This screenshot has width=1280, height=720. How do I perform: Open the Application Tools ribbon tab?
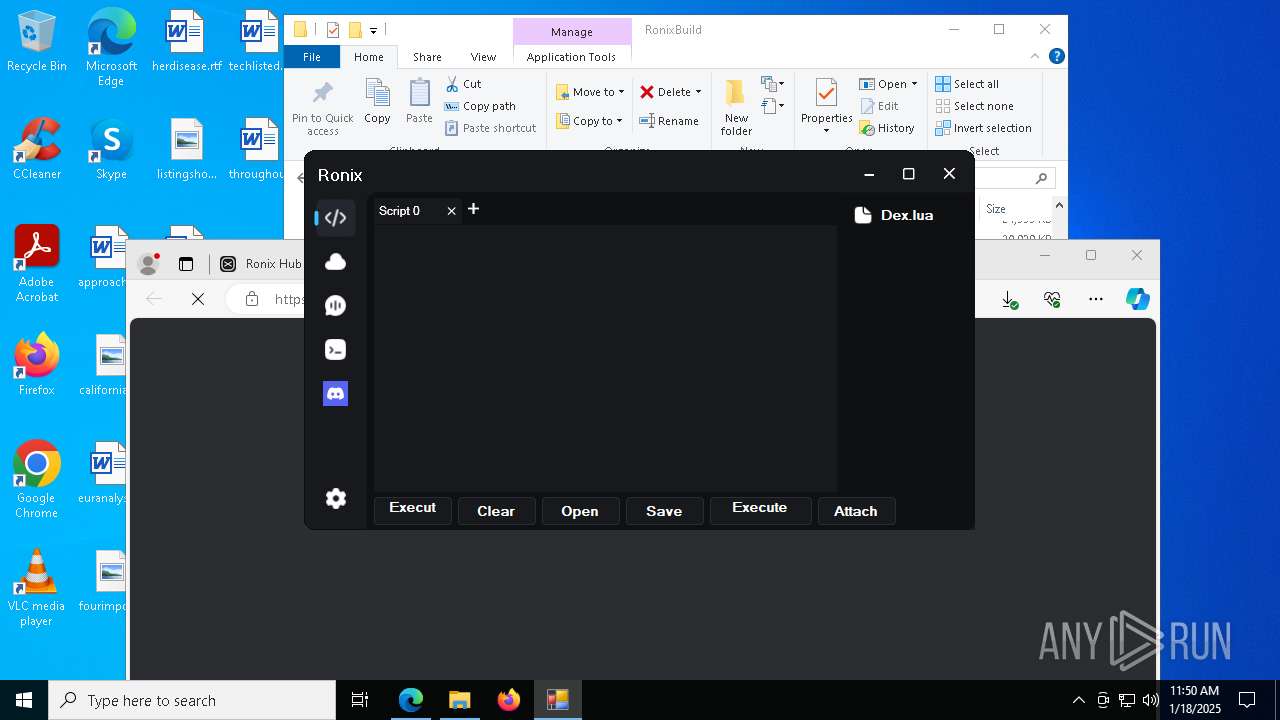[571, 57]
